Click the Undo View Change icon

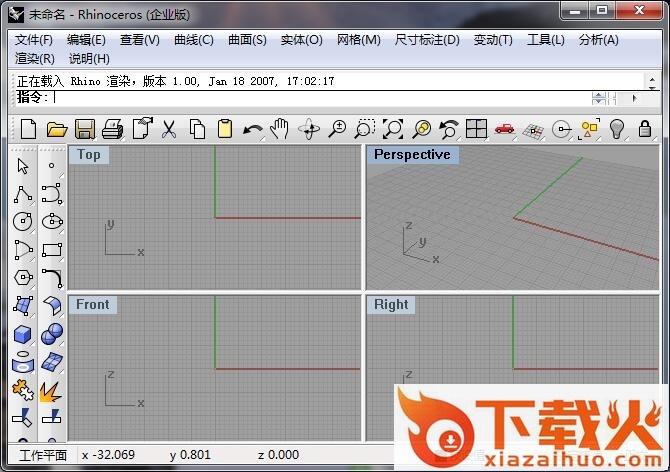click(x=449, y=129)
